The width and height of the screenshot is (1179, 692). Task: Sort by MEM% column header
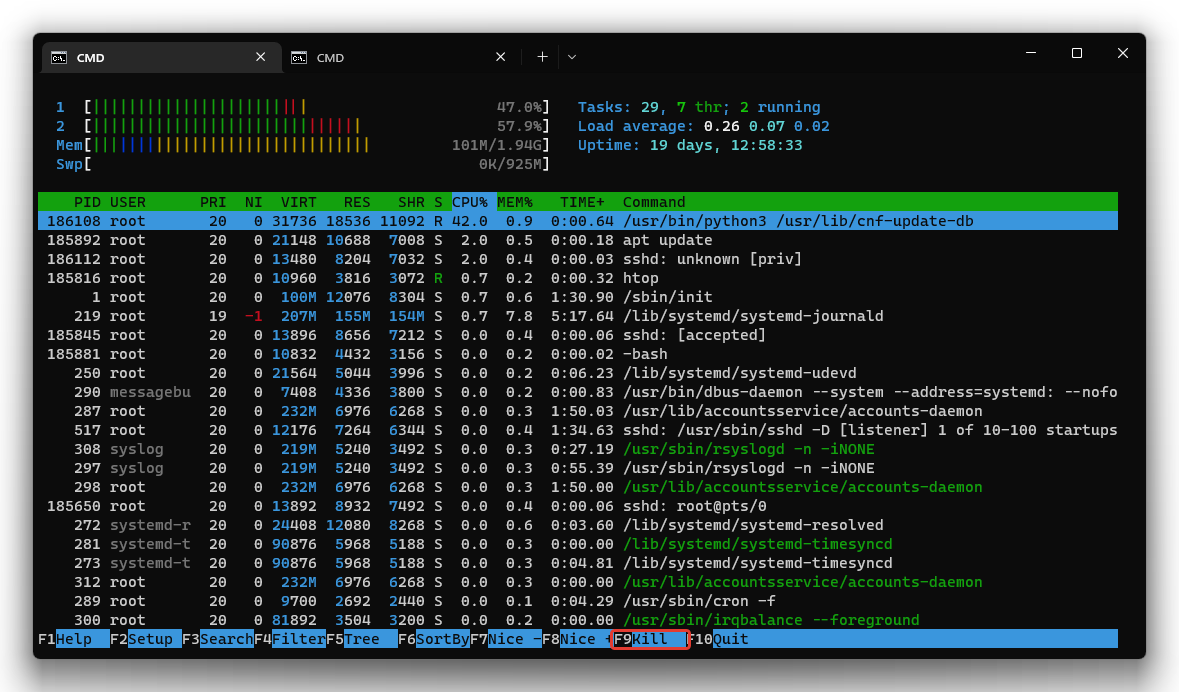515,202
